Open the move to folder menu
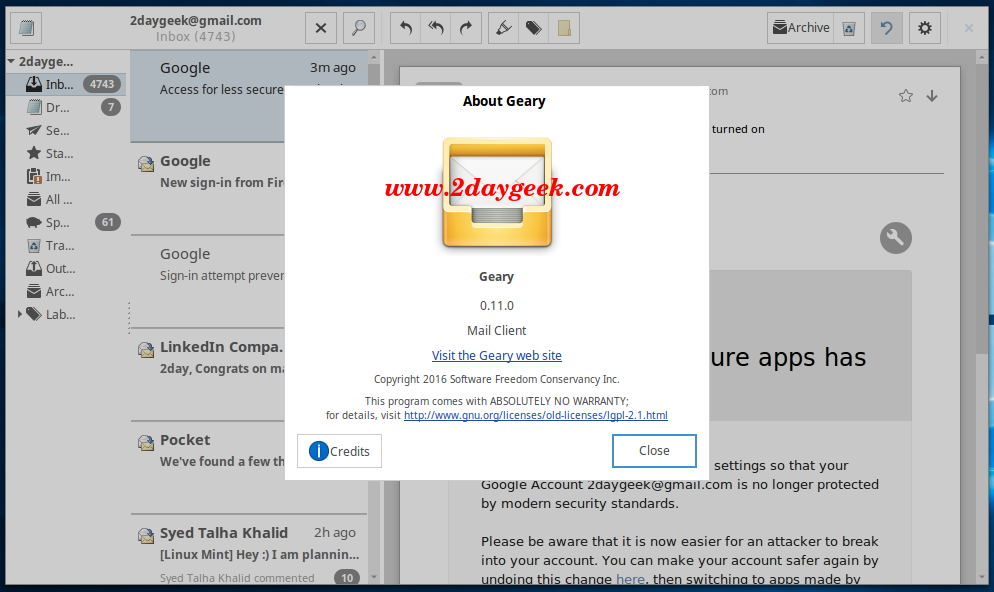Screen dimensions: 994x592 pos(564,28)
